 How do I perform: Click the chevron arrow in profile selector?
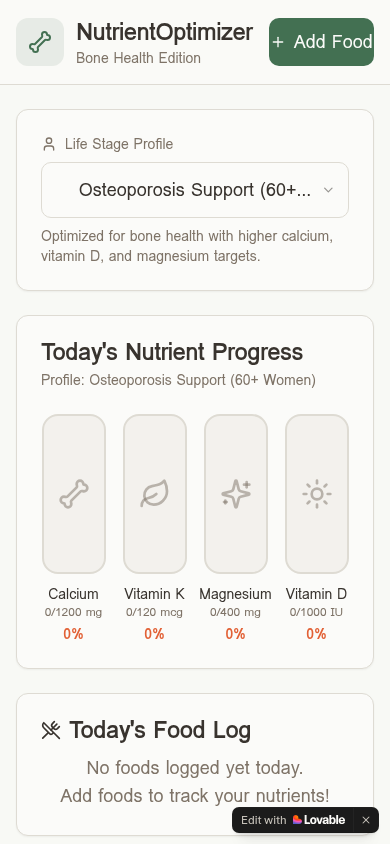pyautogui.click(x=328, y=190)
